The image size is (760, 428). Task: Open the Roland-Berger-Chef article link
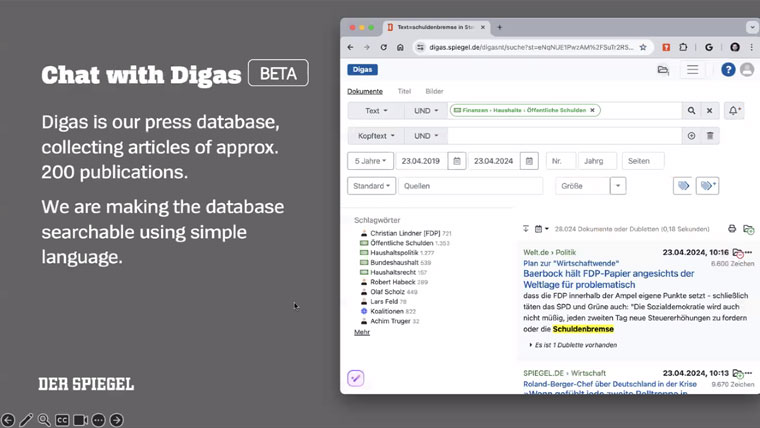click(x=610, y=384)
